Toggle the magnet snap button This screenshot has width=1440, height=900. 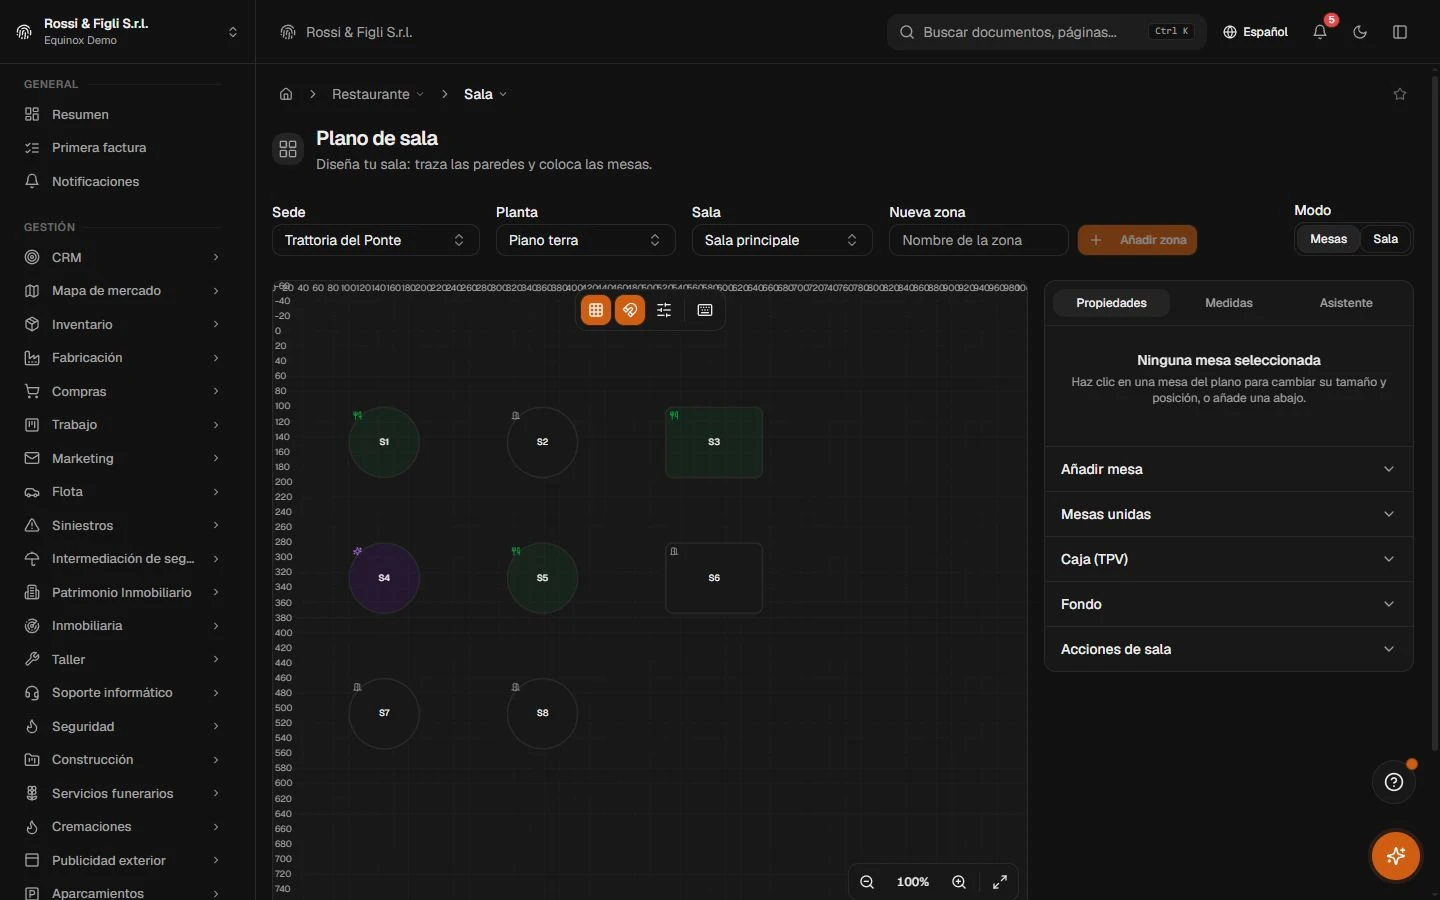click(x=630, y=310)
